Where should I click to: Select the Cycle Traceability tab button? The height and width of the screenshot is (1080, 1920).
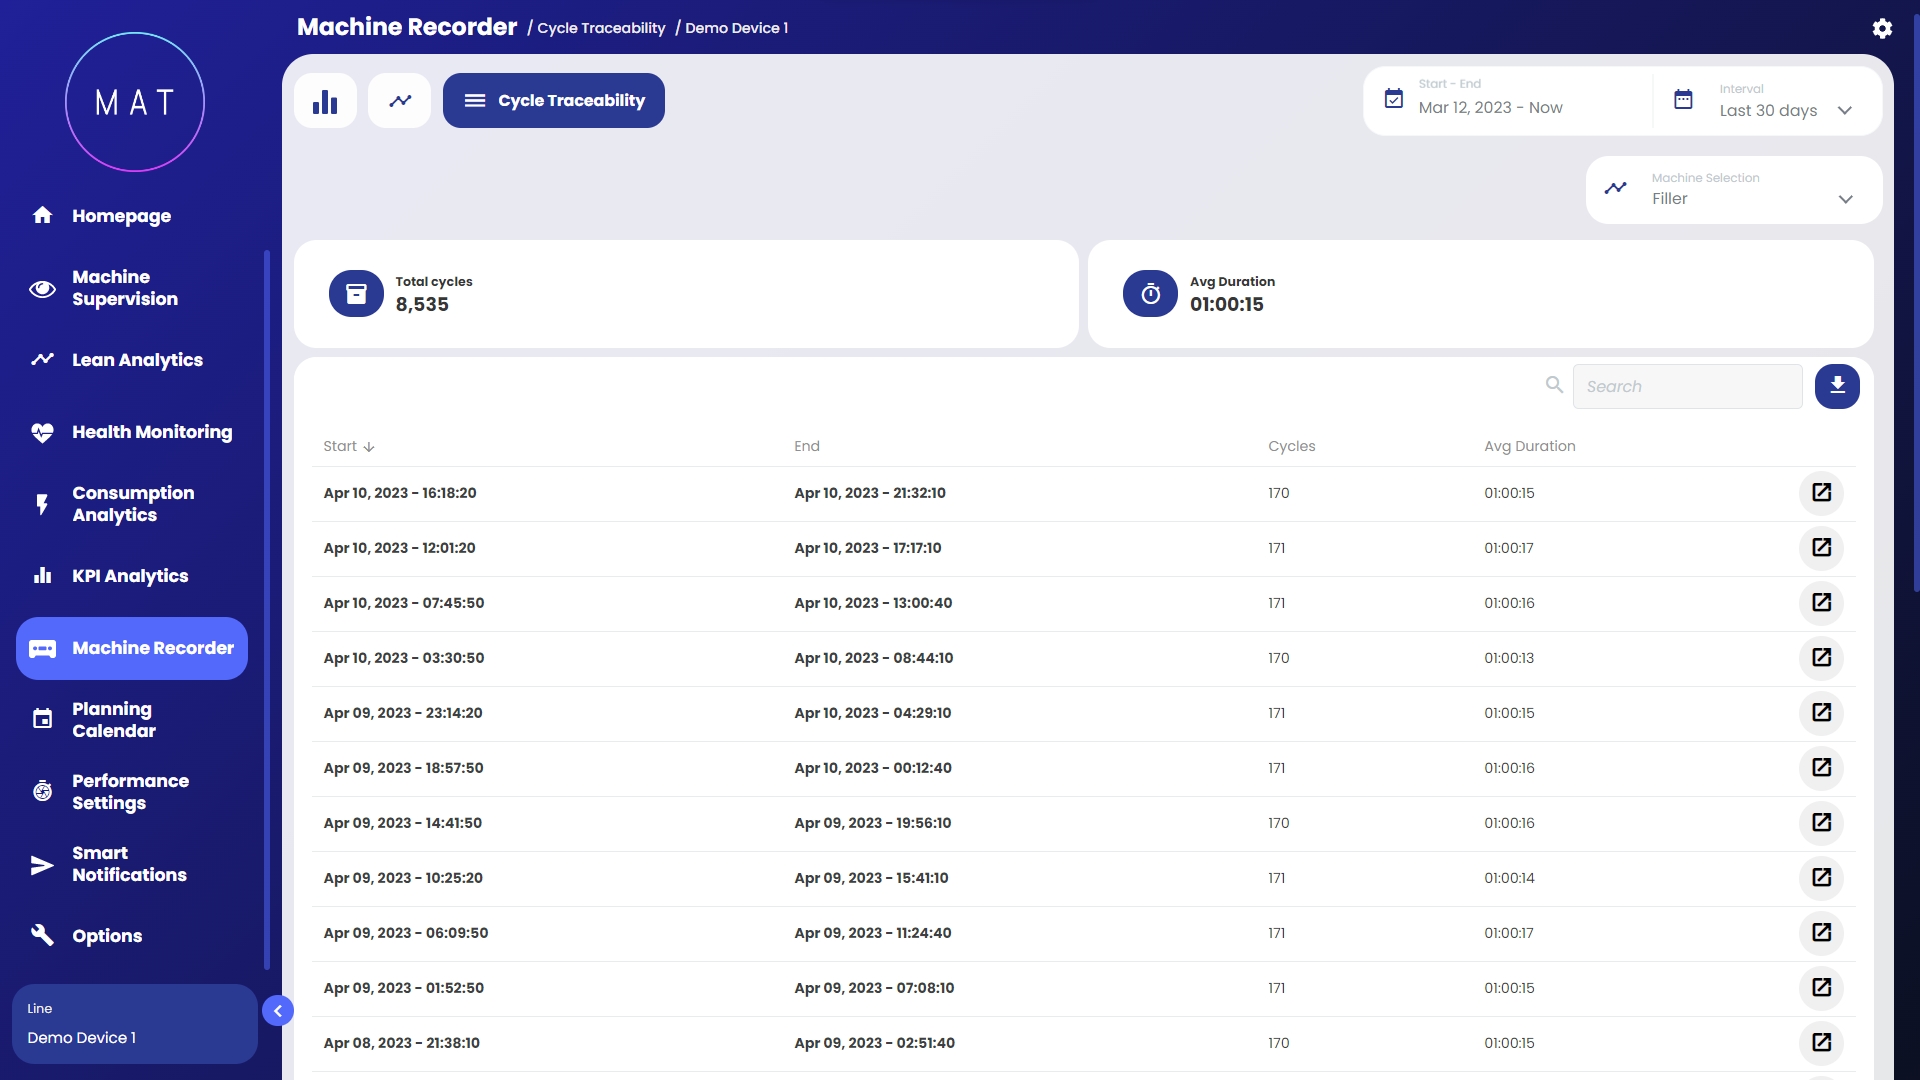coord(554,101)
